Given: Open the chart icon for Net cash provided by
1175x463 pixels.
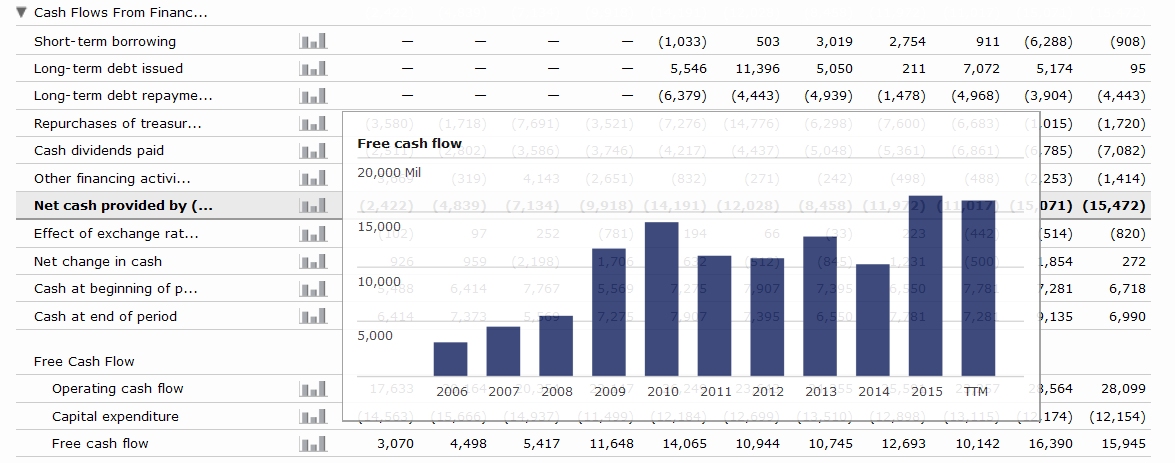Looking at the screenshot, I should 313,205.
